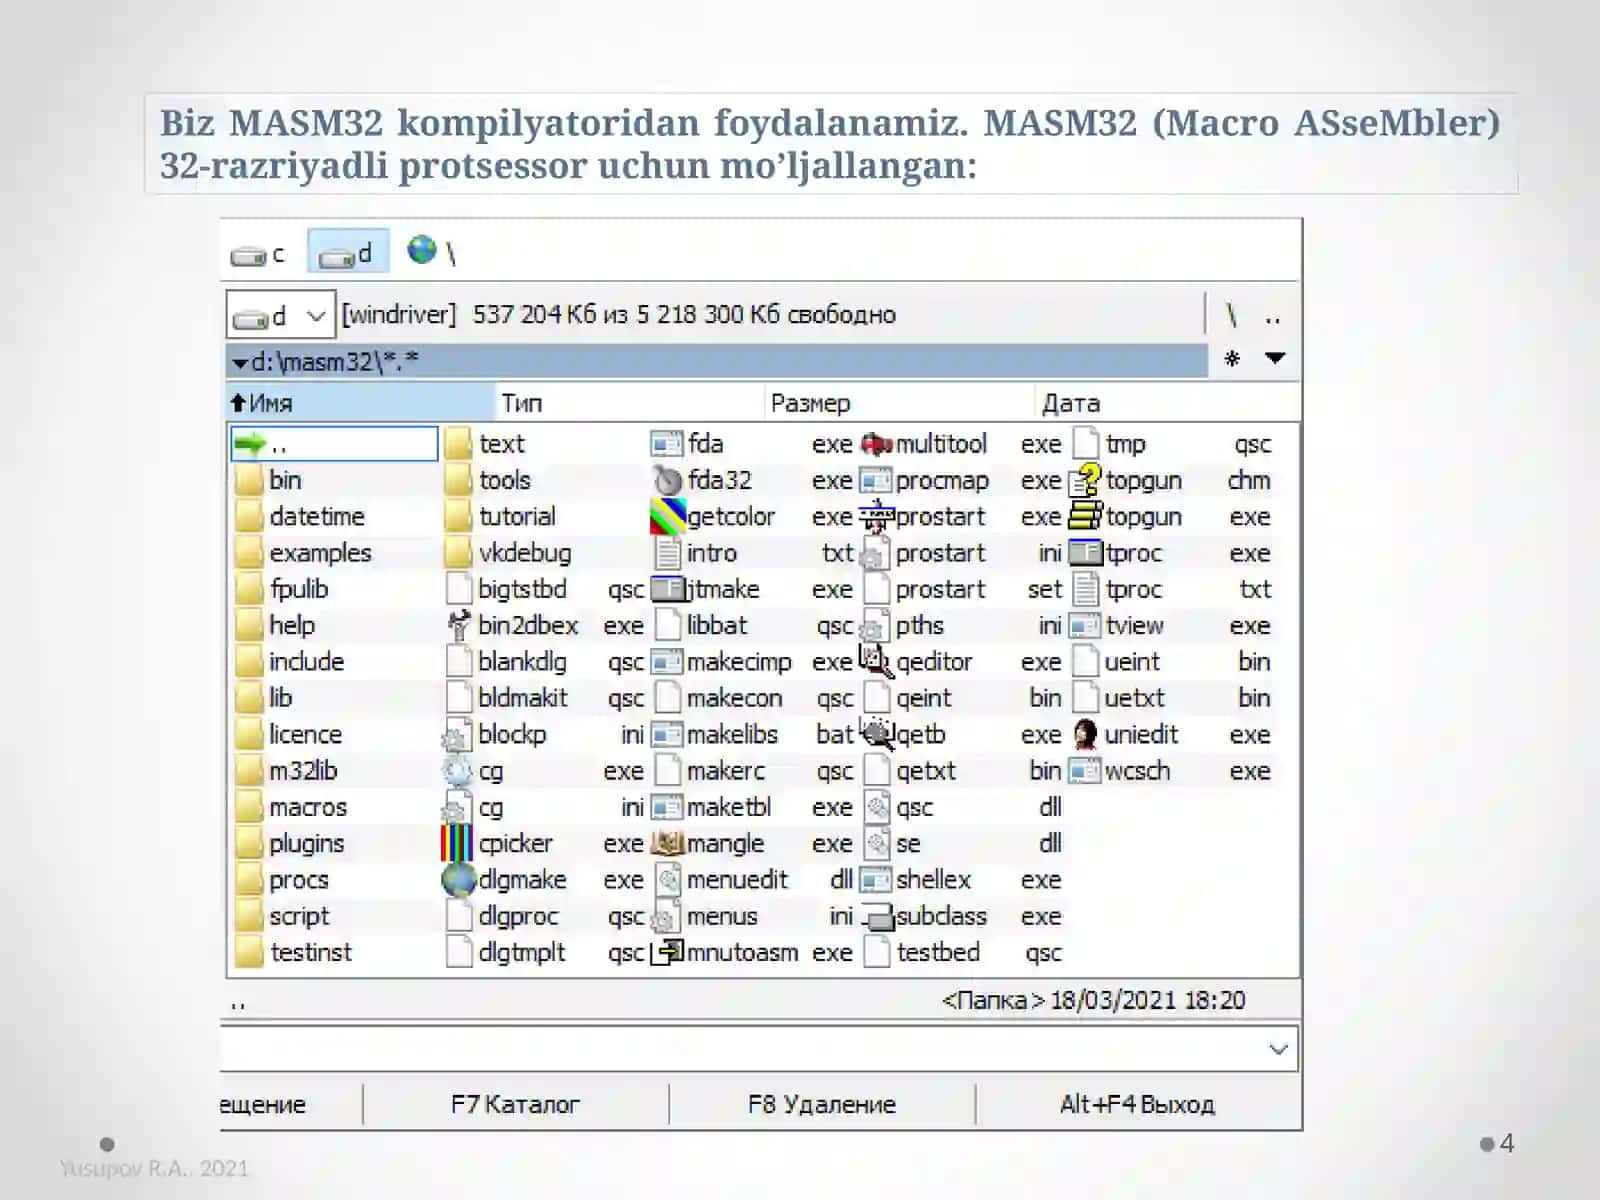Image resolution: width=1600 pixels, height=1200 pixels.
Task: Click the fda32 exe stopwatch icon
Action: [x=666, y=480]
